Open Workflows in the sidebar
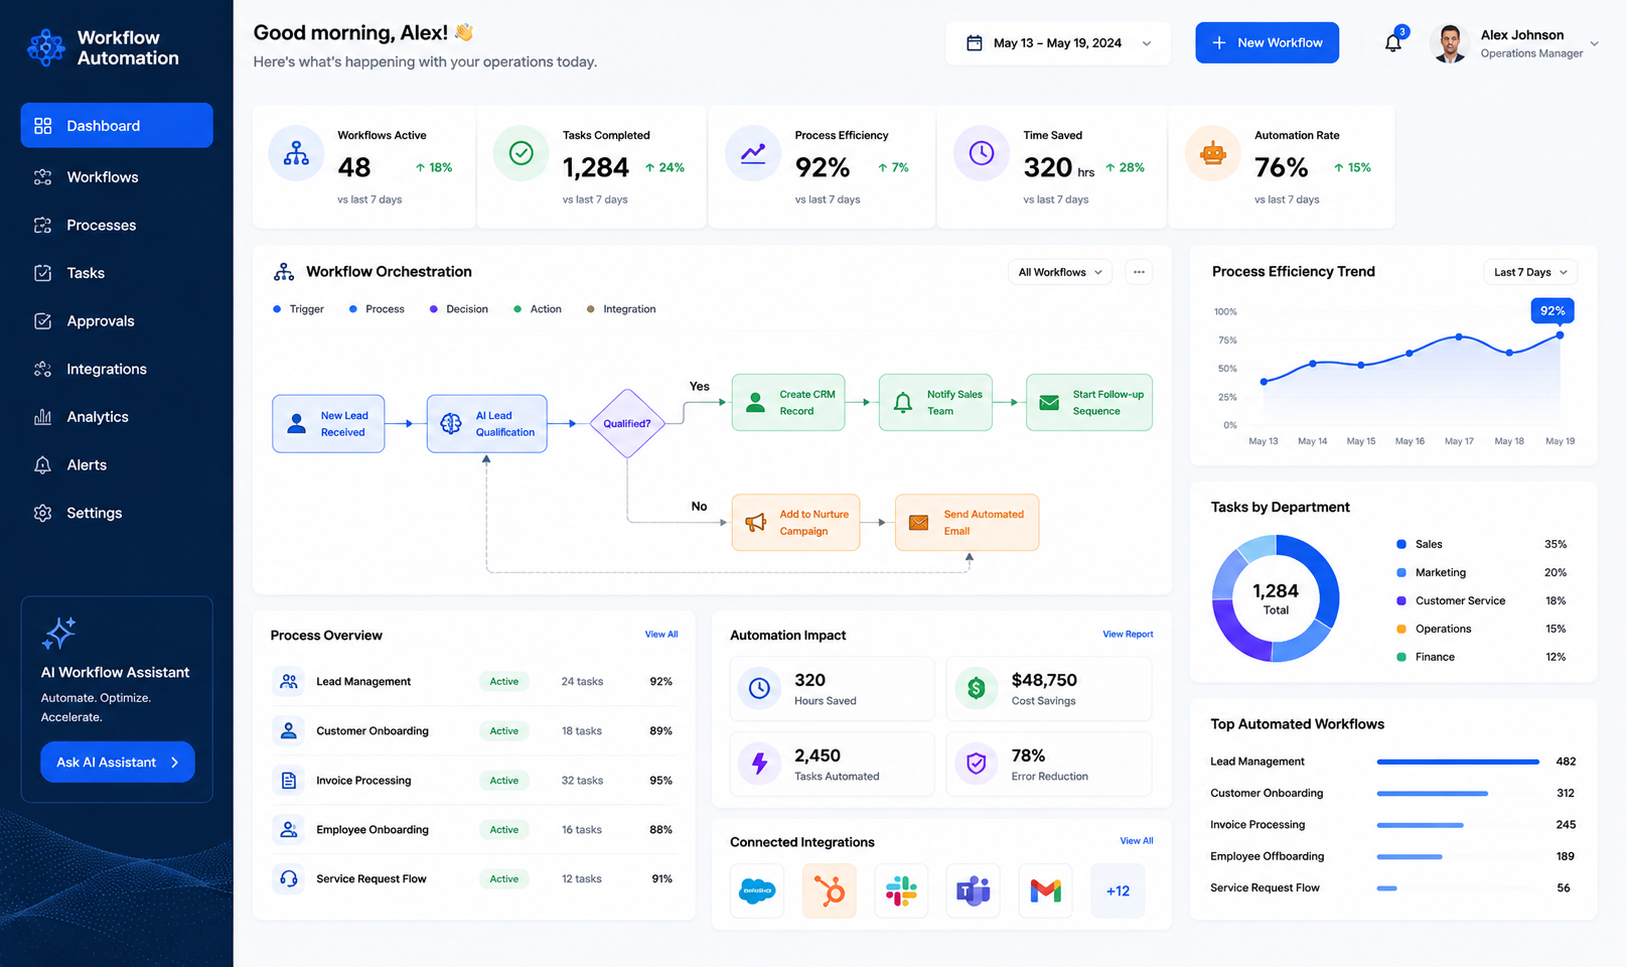This screenshot has width=1627, height=967. 117,177
